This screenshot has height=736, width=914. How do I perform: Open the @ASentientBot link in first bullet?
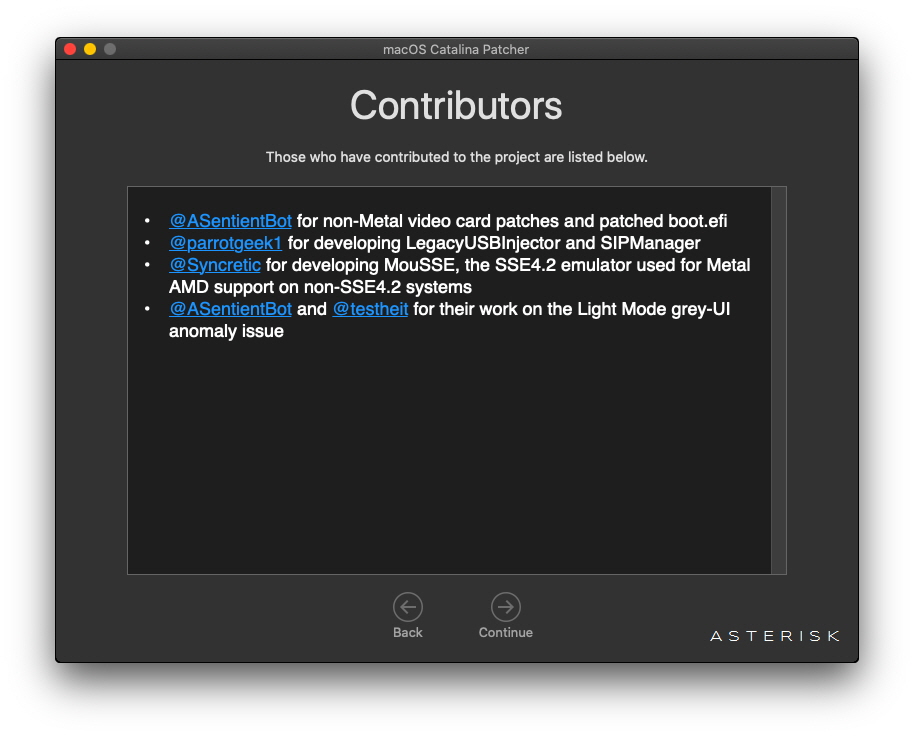point(230,221)
